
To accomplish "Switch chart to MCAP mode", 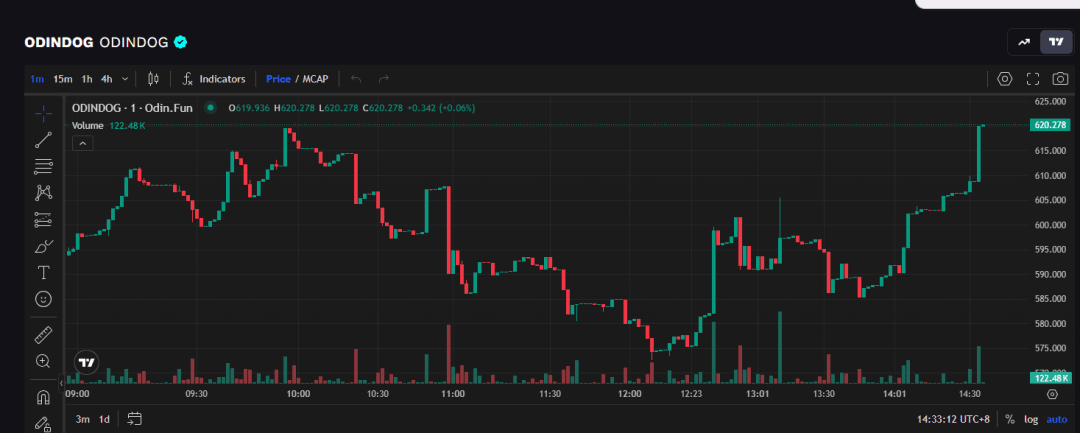I will (x=315, y=79).
